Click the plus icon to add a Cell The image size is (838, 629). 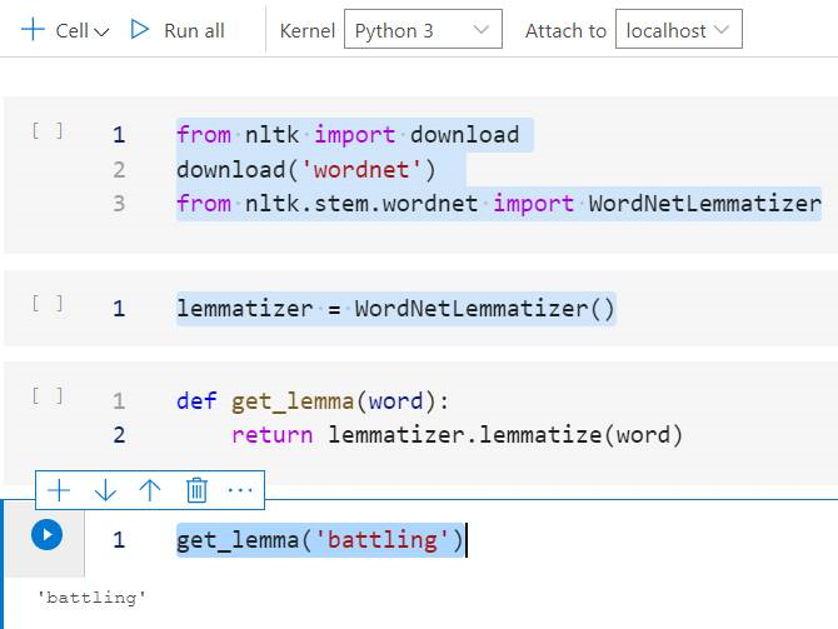tap(32, 29)
